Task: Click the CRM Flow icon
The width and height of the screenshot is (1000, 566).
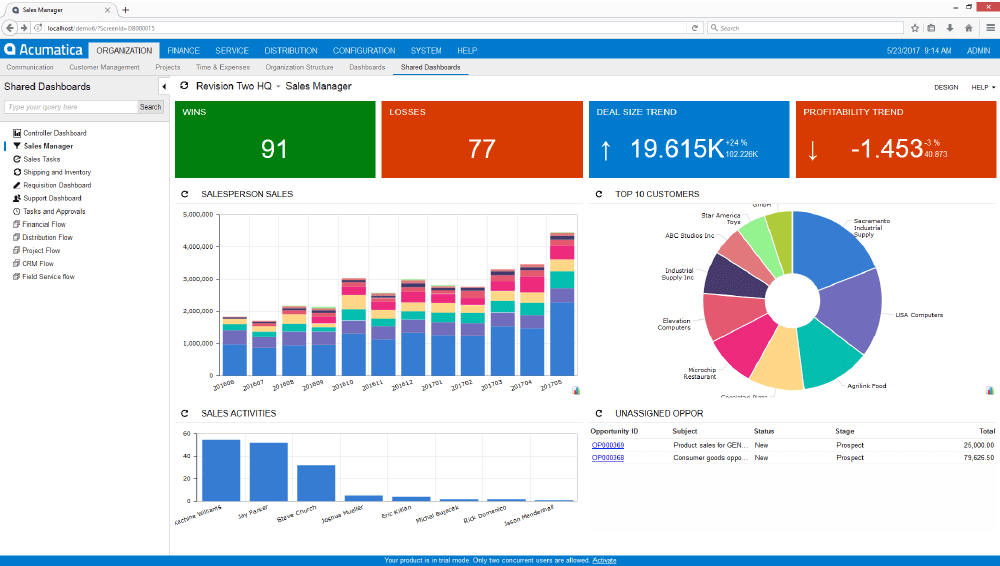Action: click(17, 264)
